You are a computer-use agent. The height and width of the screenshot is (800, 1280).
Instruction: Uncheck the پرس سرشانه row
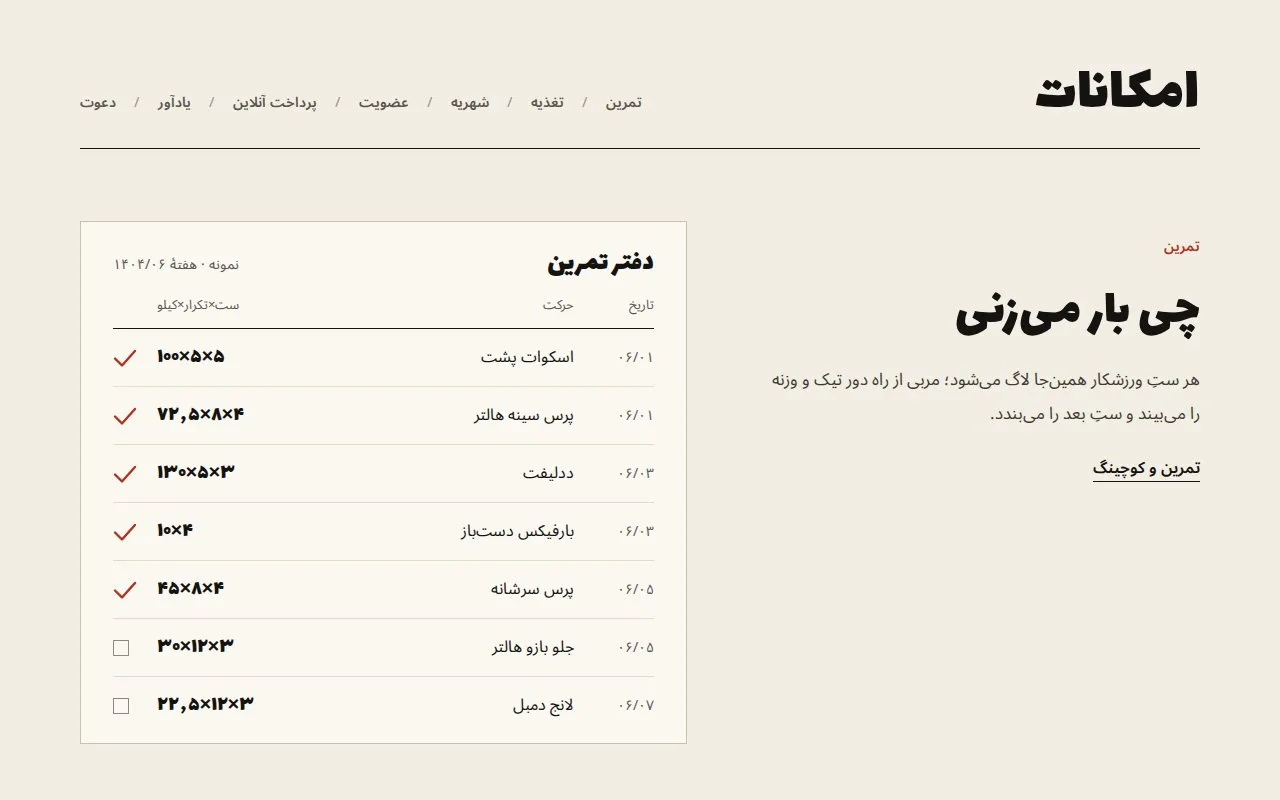tap(124, 590)
